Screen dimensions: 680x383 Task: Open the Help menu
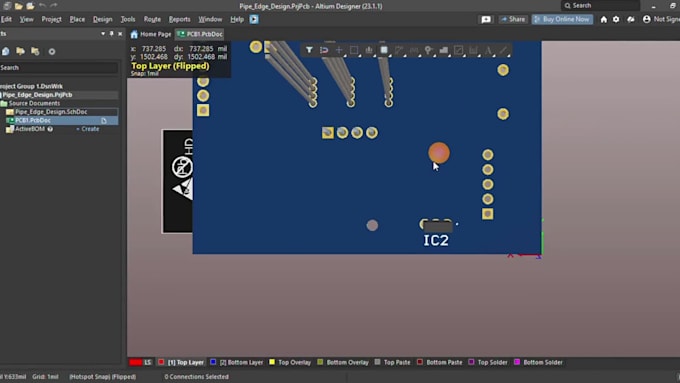click(x=237, y=19)
